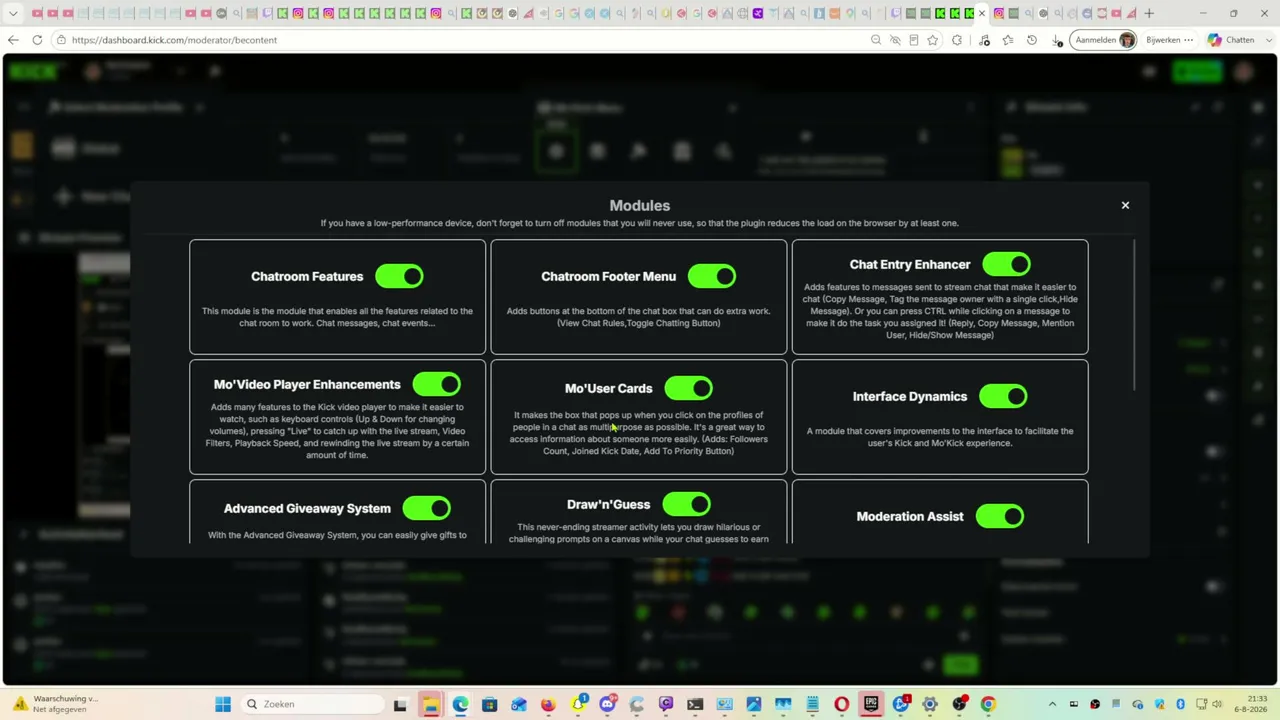This screenshot has height=720, width=1280.
Task: Click the taskbar Zoeken search box
Action: (312, 704)
